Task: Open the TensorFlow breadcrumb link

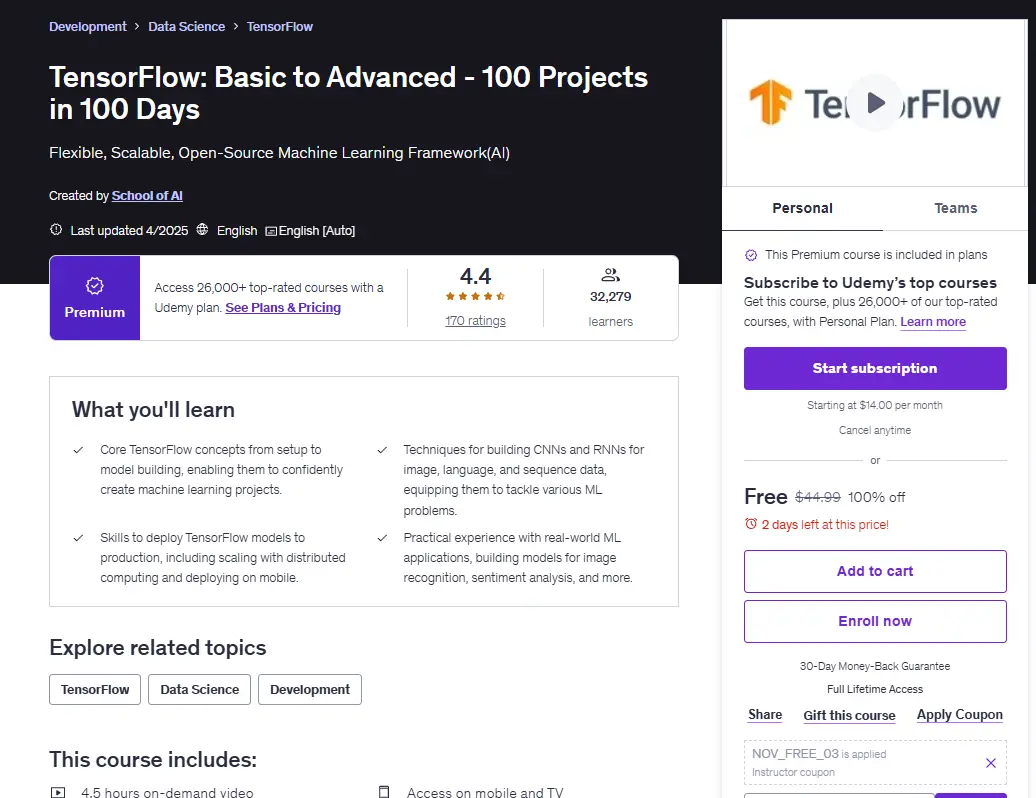Action: [x=279, y=26]
